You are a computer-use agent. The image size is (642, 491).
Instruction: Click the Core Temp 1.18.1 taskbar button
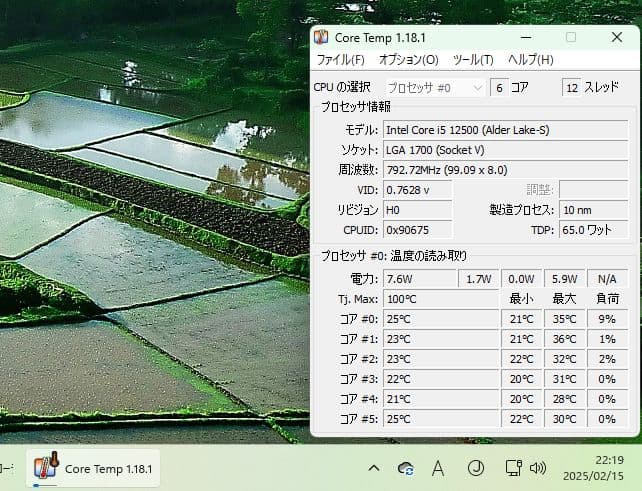(x=93, y=468)
